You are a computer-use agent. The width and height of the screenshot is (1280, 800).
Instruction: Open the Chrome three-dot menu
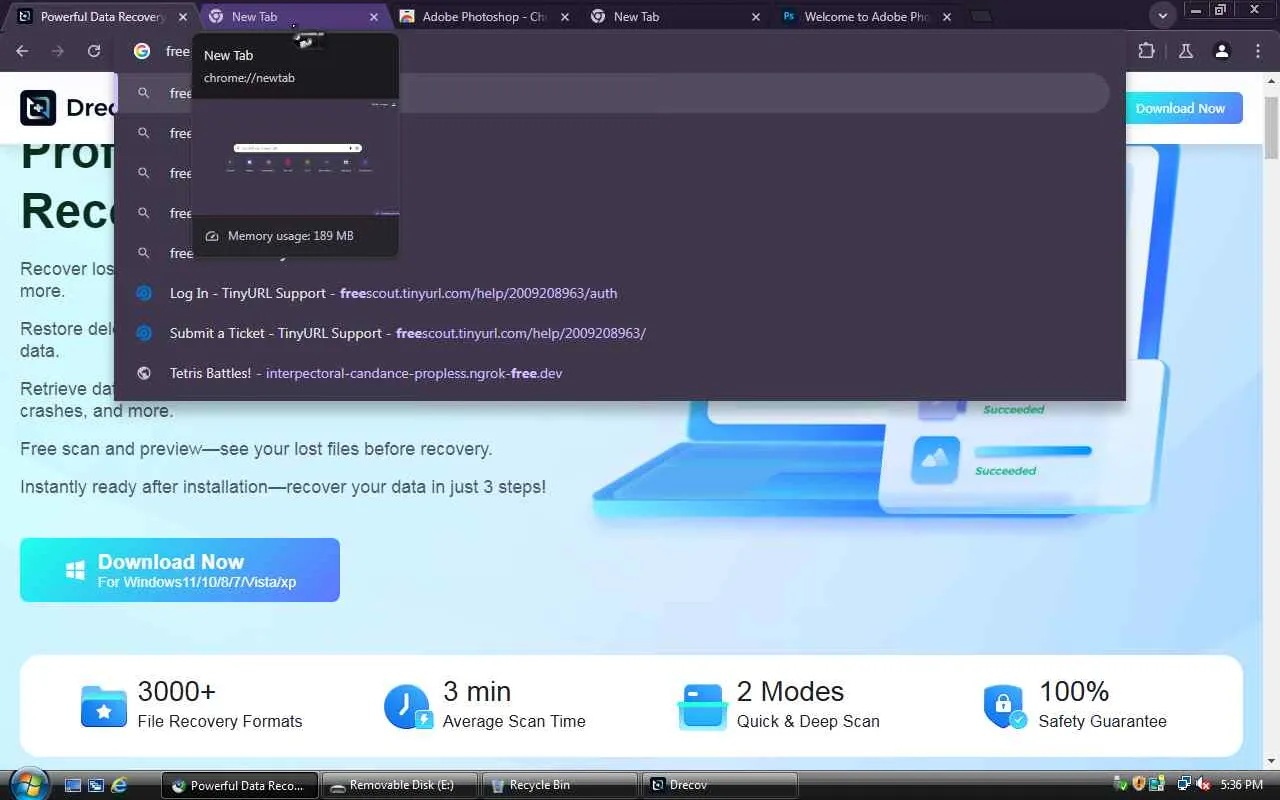pos(1258,51)
